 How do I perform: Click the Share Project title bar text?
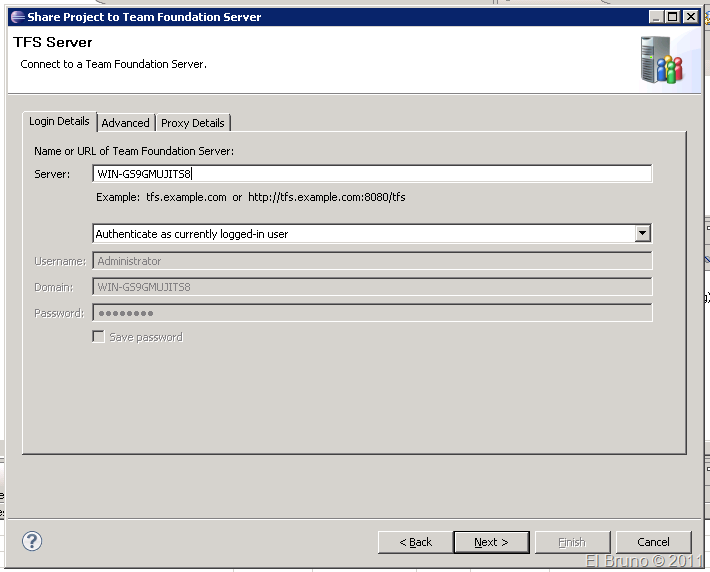point(144,17)
